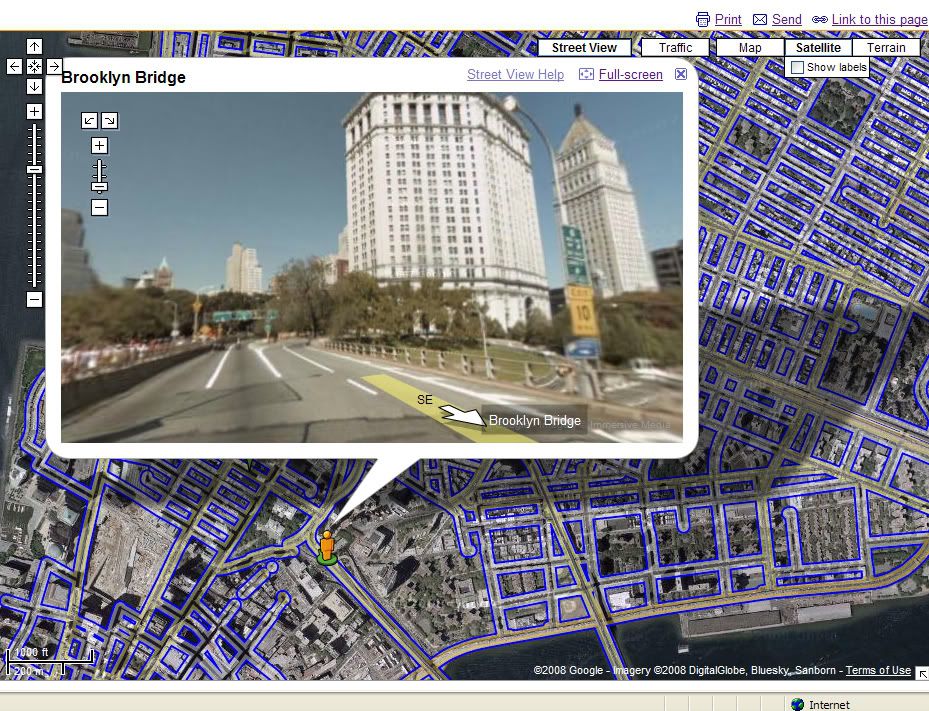Click the Send link
The height and width of the screenshot is (711, 929).
(x=787, y=20)
